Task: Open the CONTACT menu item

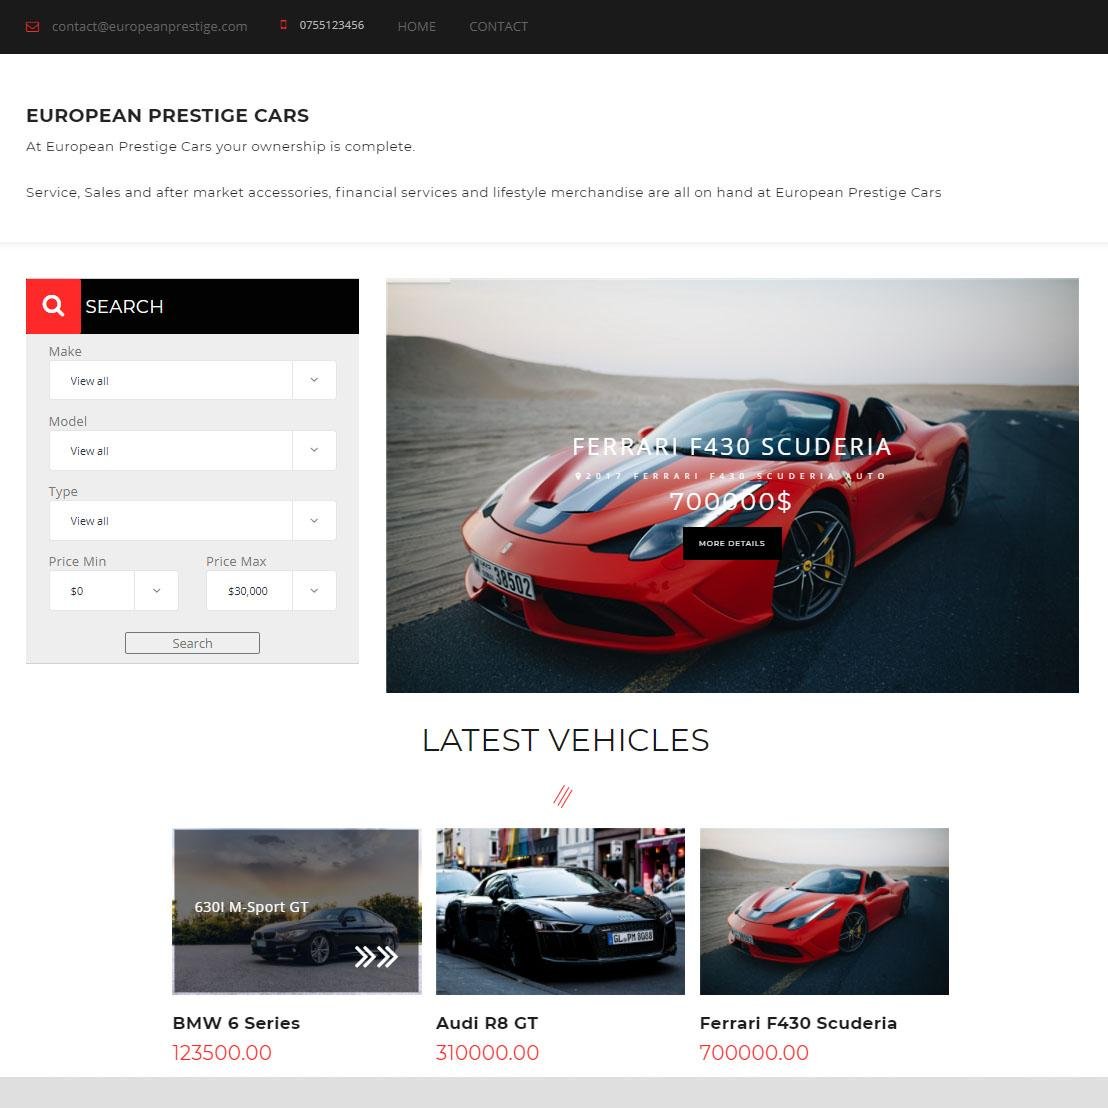Action: pyautogui.click(x=498, y=27)
